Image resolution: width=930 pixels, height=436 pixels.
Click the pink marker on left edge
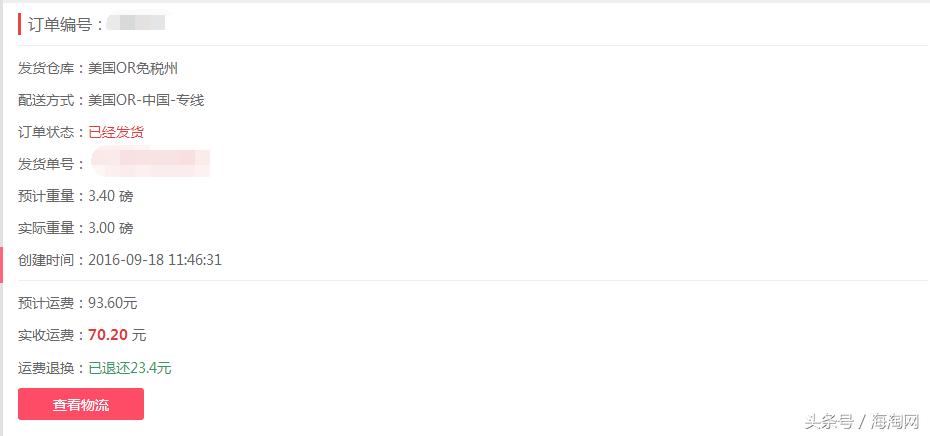pyautogui.click(x=1, y=265)
